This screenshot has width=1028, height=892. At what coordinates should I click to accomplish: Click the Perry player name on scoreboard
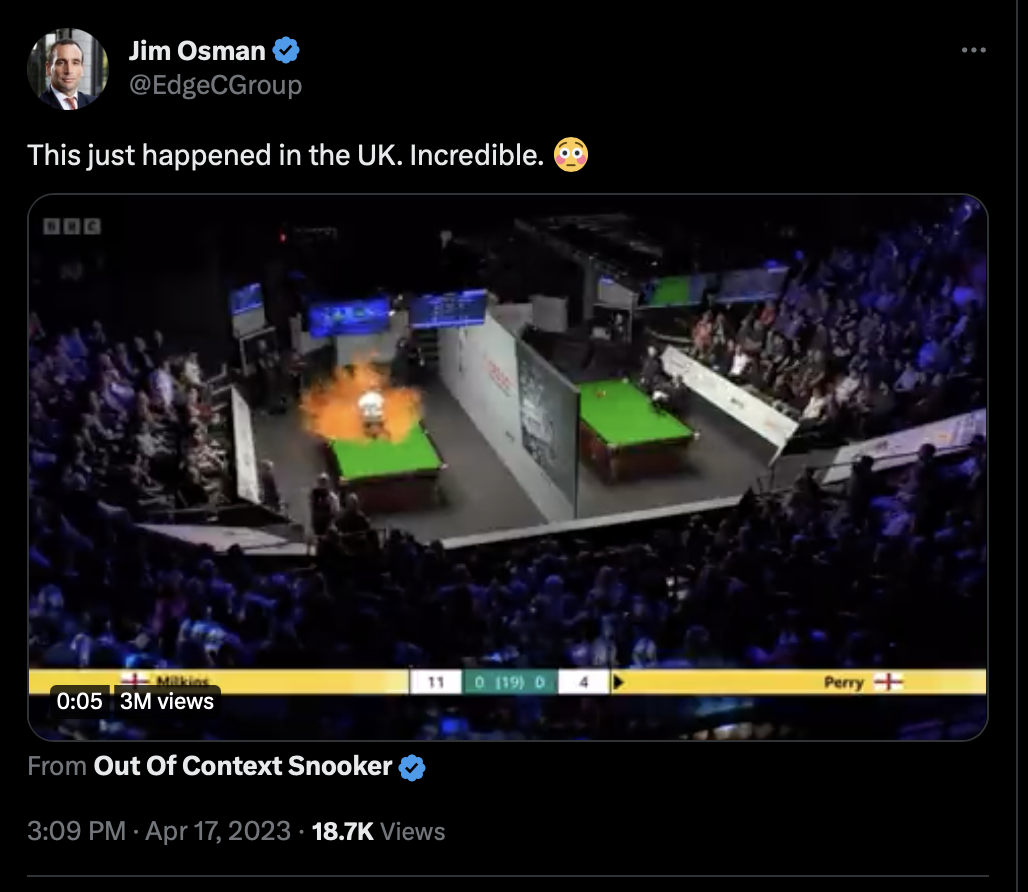844,682
